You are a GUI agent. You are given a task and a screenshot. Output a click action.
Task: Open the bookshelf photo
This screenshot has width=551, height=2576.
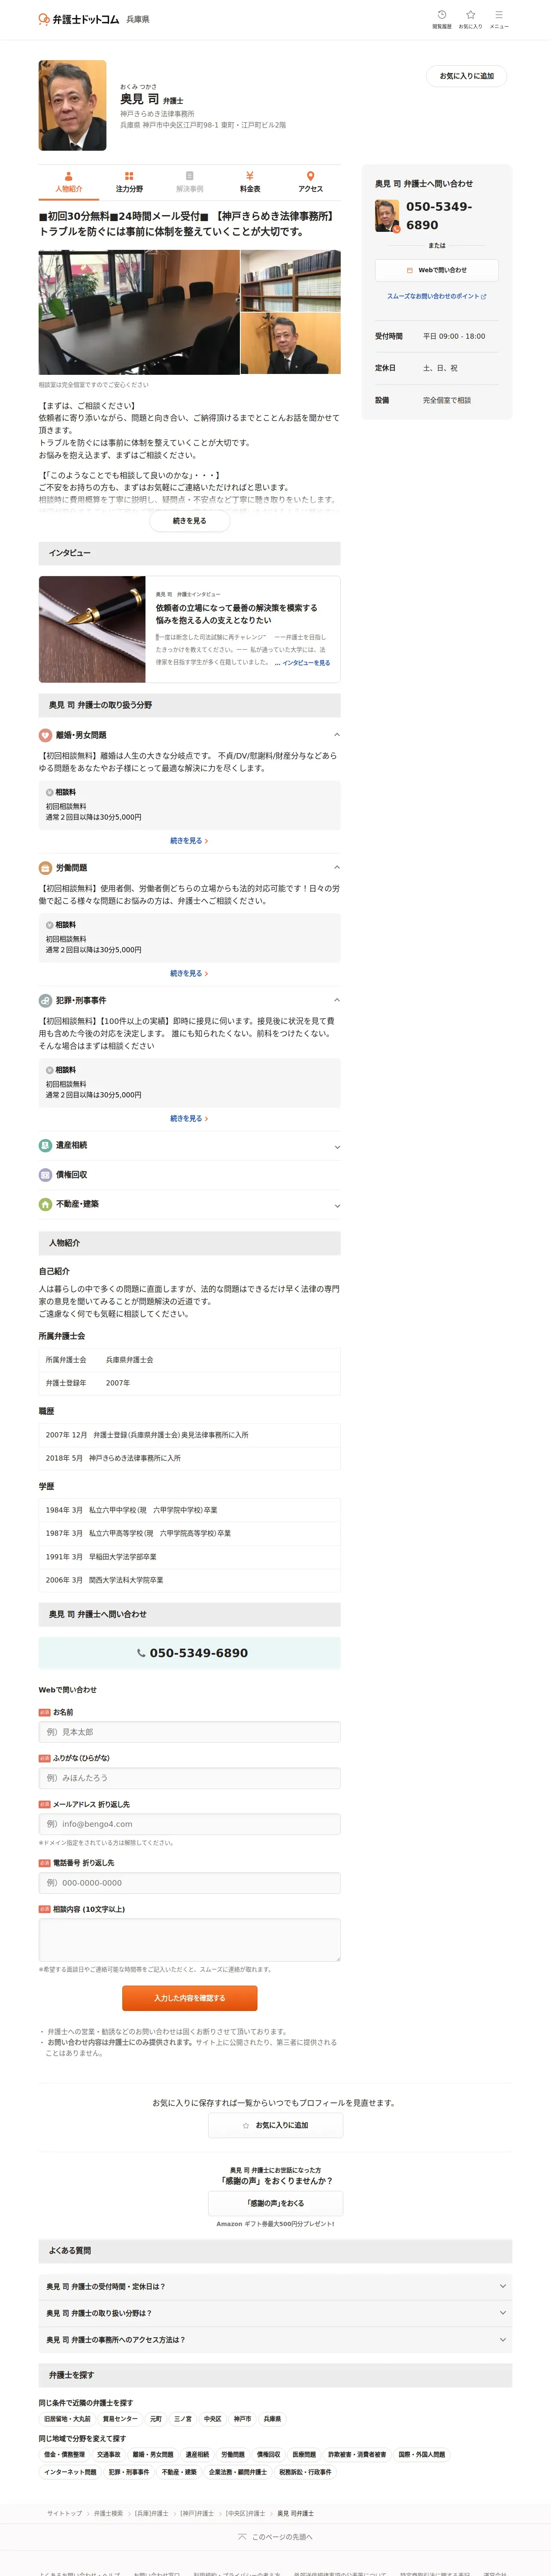291,281
